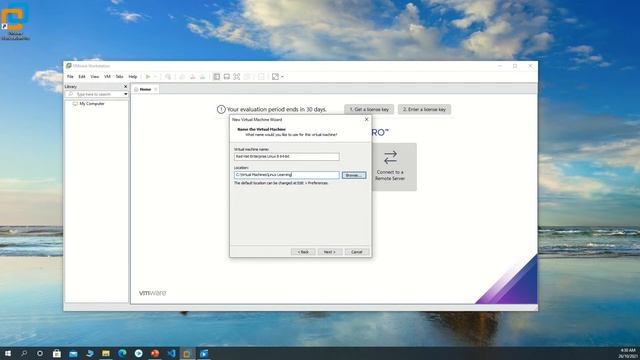Open the power options dropdown arrow
Screen dimensions: 640x360
pyautogui.click(x=155, y=77)
